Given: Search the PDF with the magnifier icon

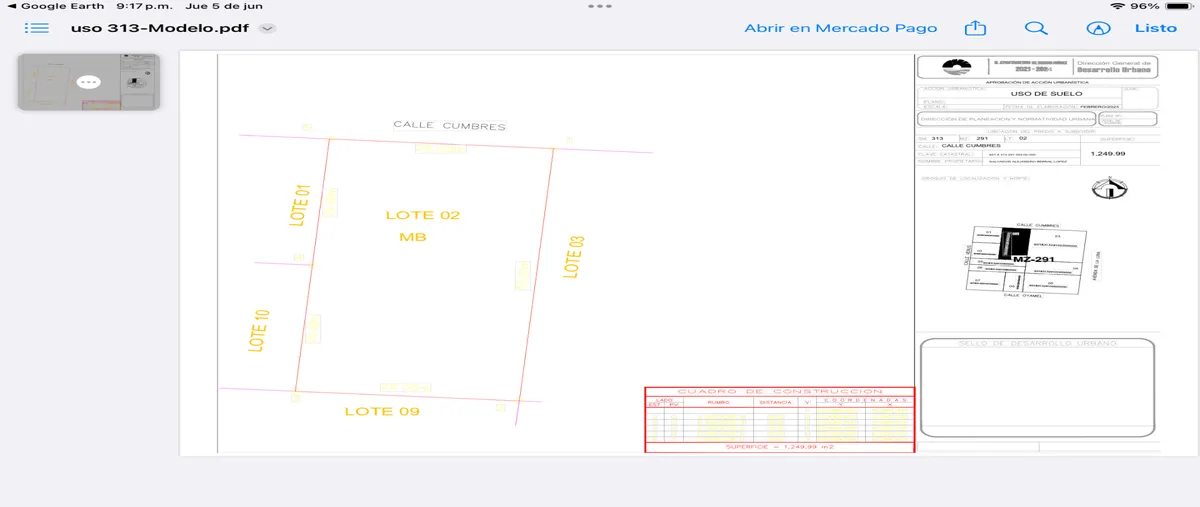Looking at the screenshot, I should (x=1037, y=28).
